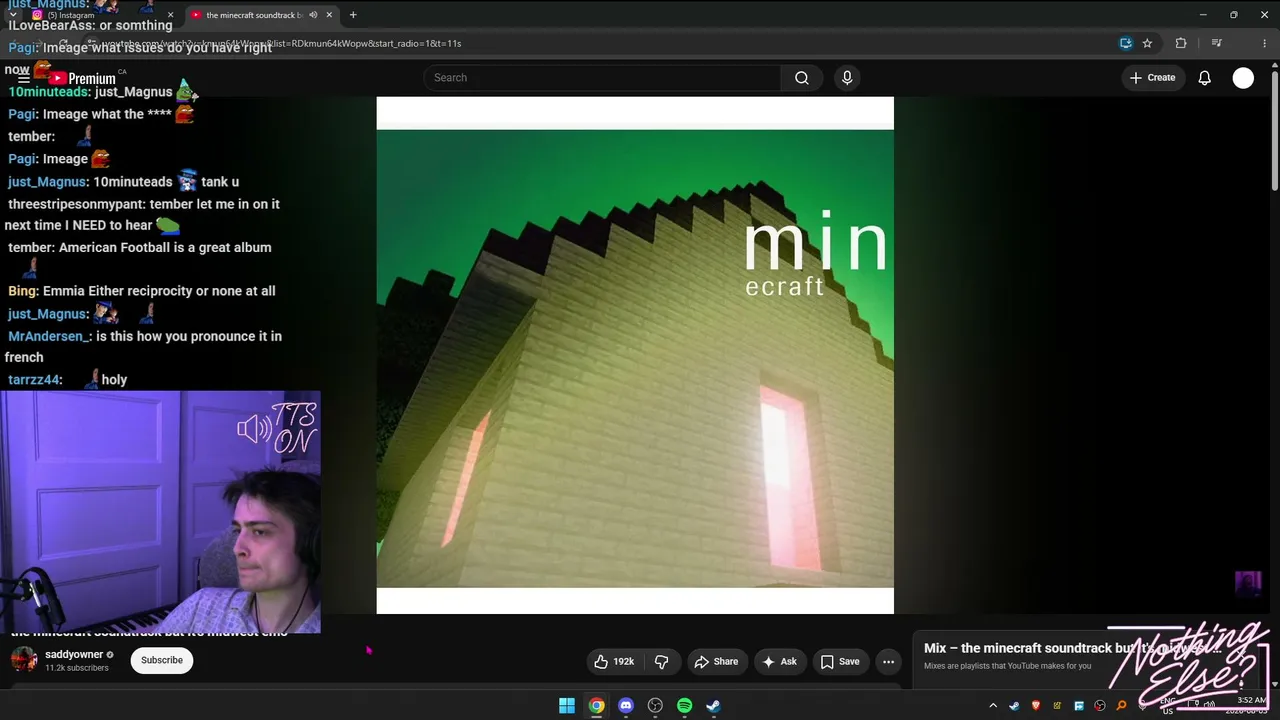Subscribe to saddyowner channel

pos(162,661)
